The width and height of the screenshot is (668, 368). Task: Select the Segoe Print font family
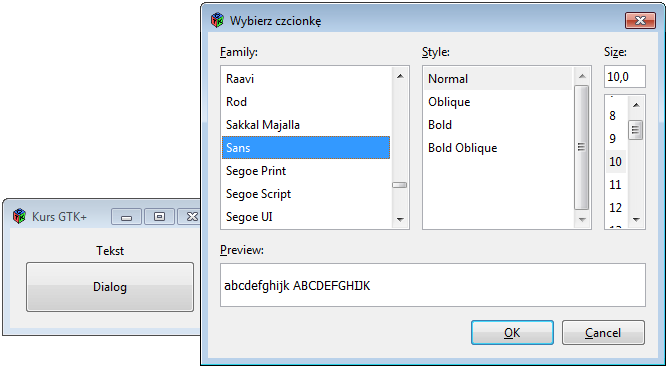(x=306, y=171)
